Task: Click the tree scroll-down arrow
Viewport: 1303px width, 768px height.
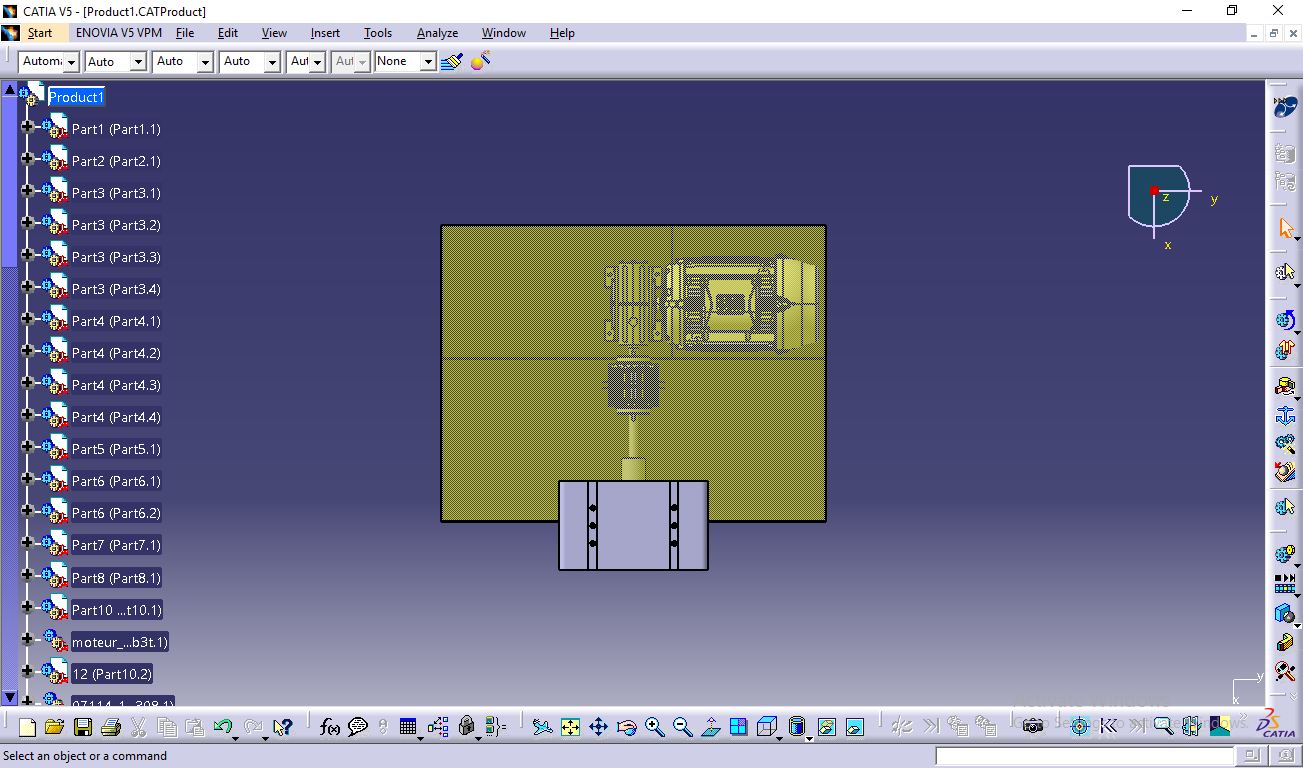Action: point(10,697)
